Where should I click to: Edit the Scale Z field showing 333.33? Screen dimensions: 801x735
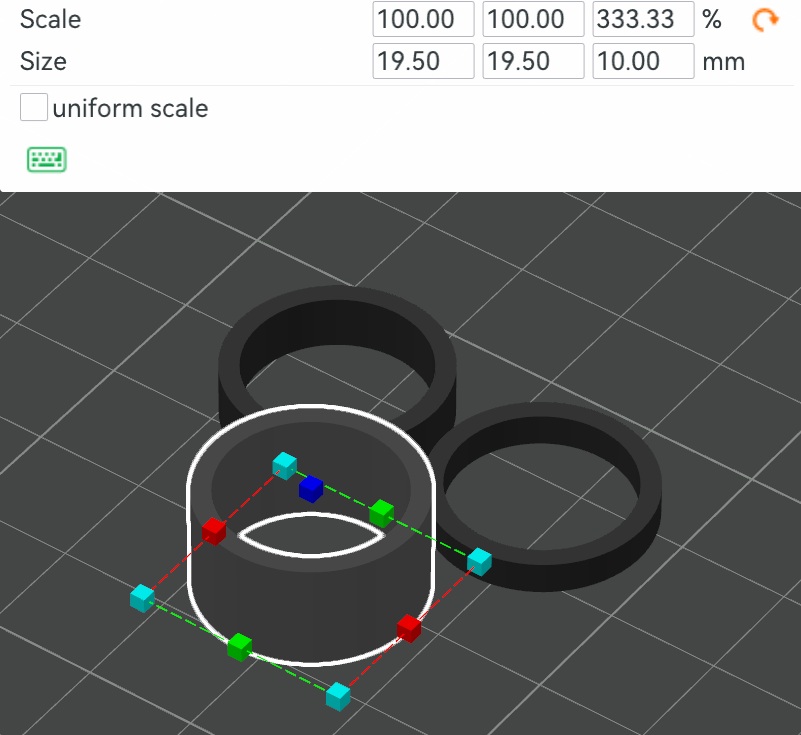(643, 19)
